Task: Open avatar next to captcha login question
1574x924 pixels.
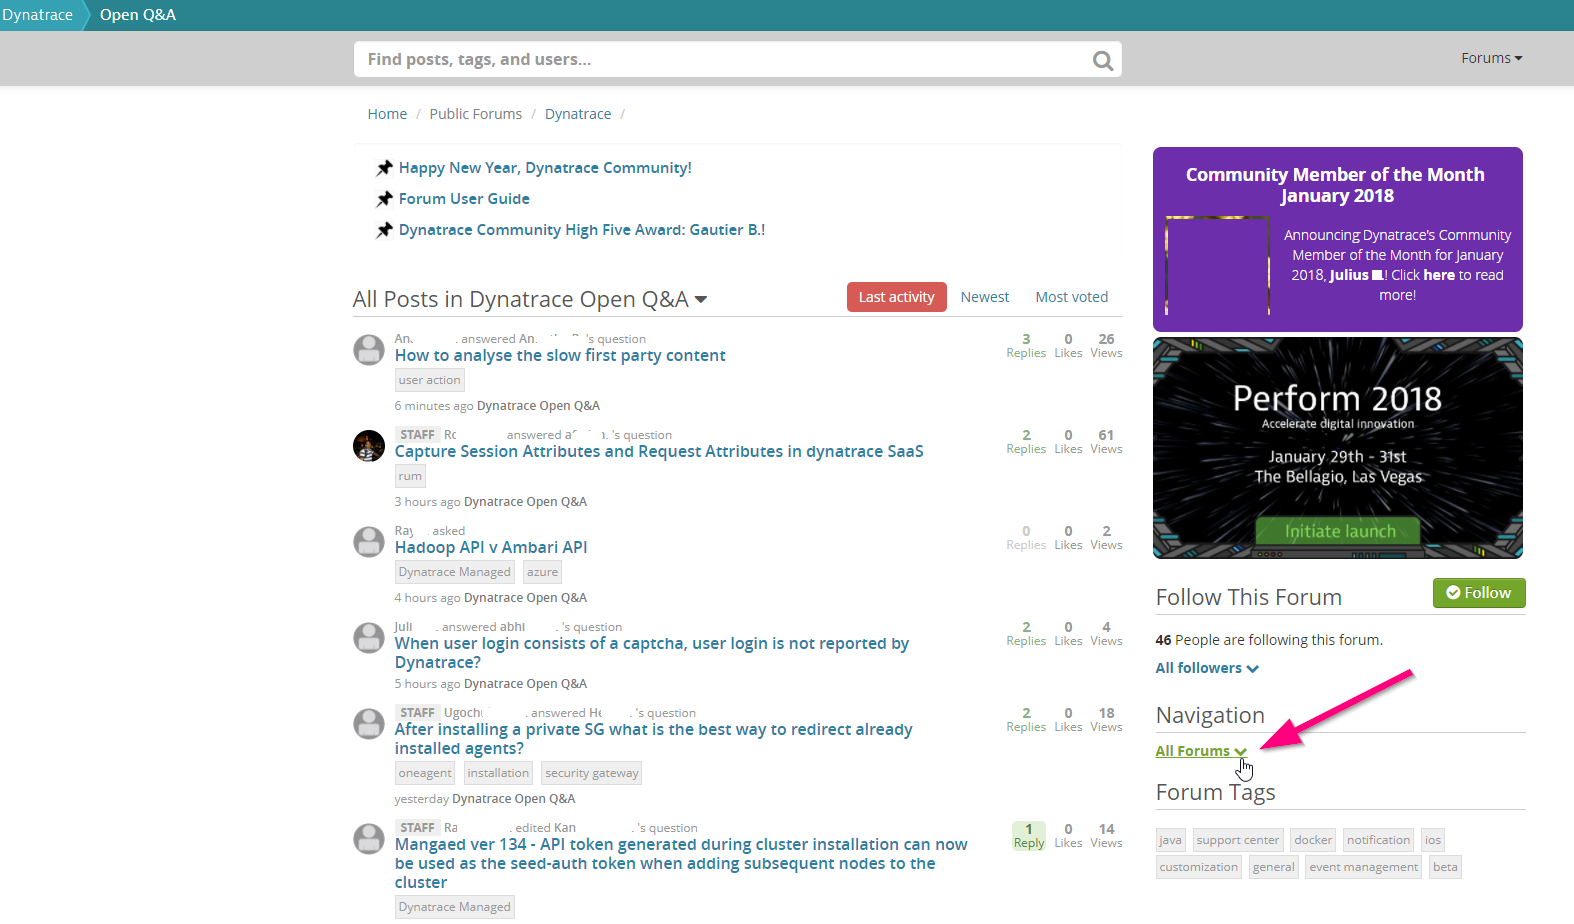Action: [369, 638]
